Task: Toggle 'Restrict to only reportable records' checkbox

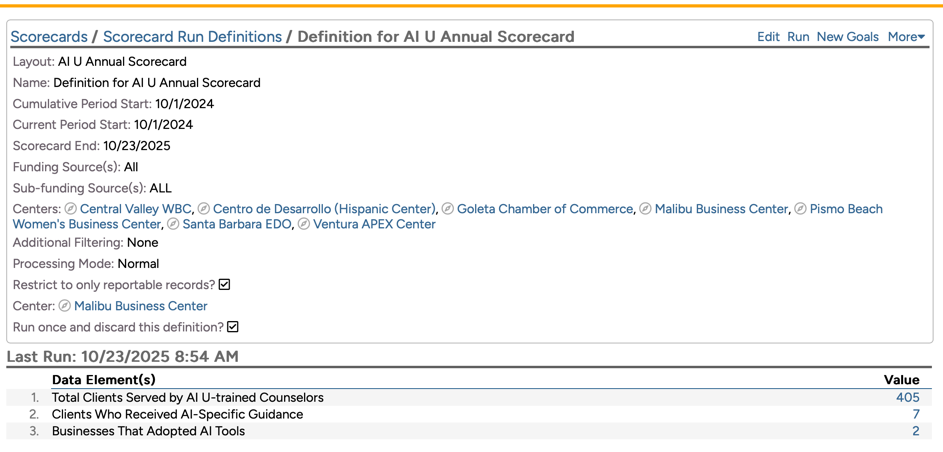Action: click(225, 285)
